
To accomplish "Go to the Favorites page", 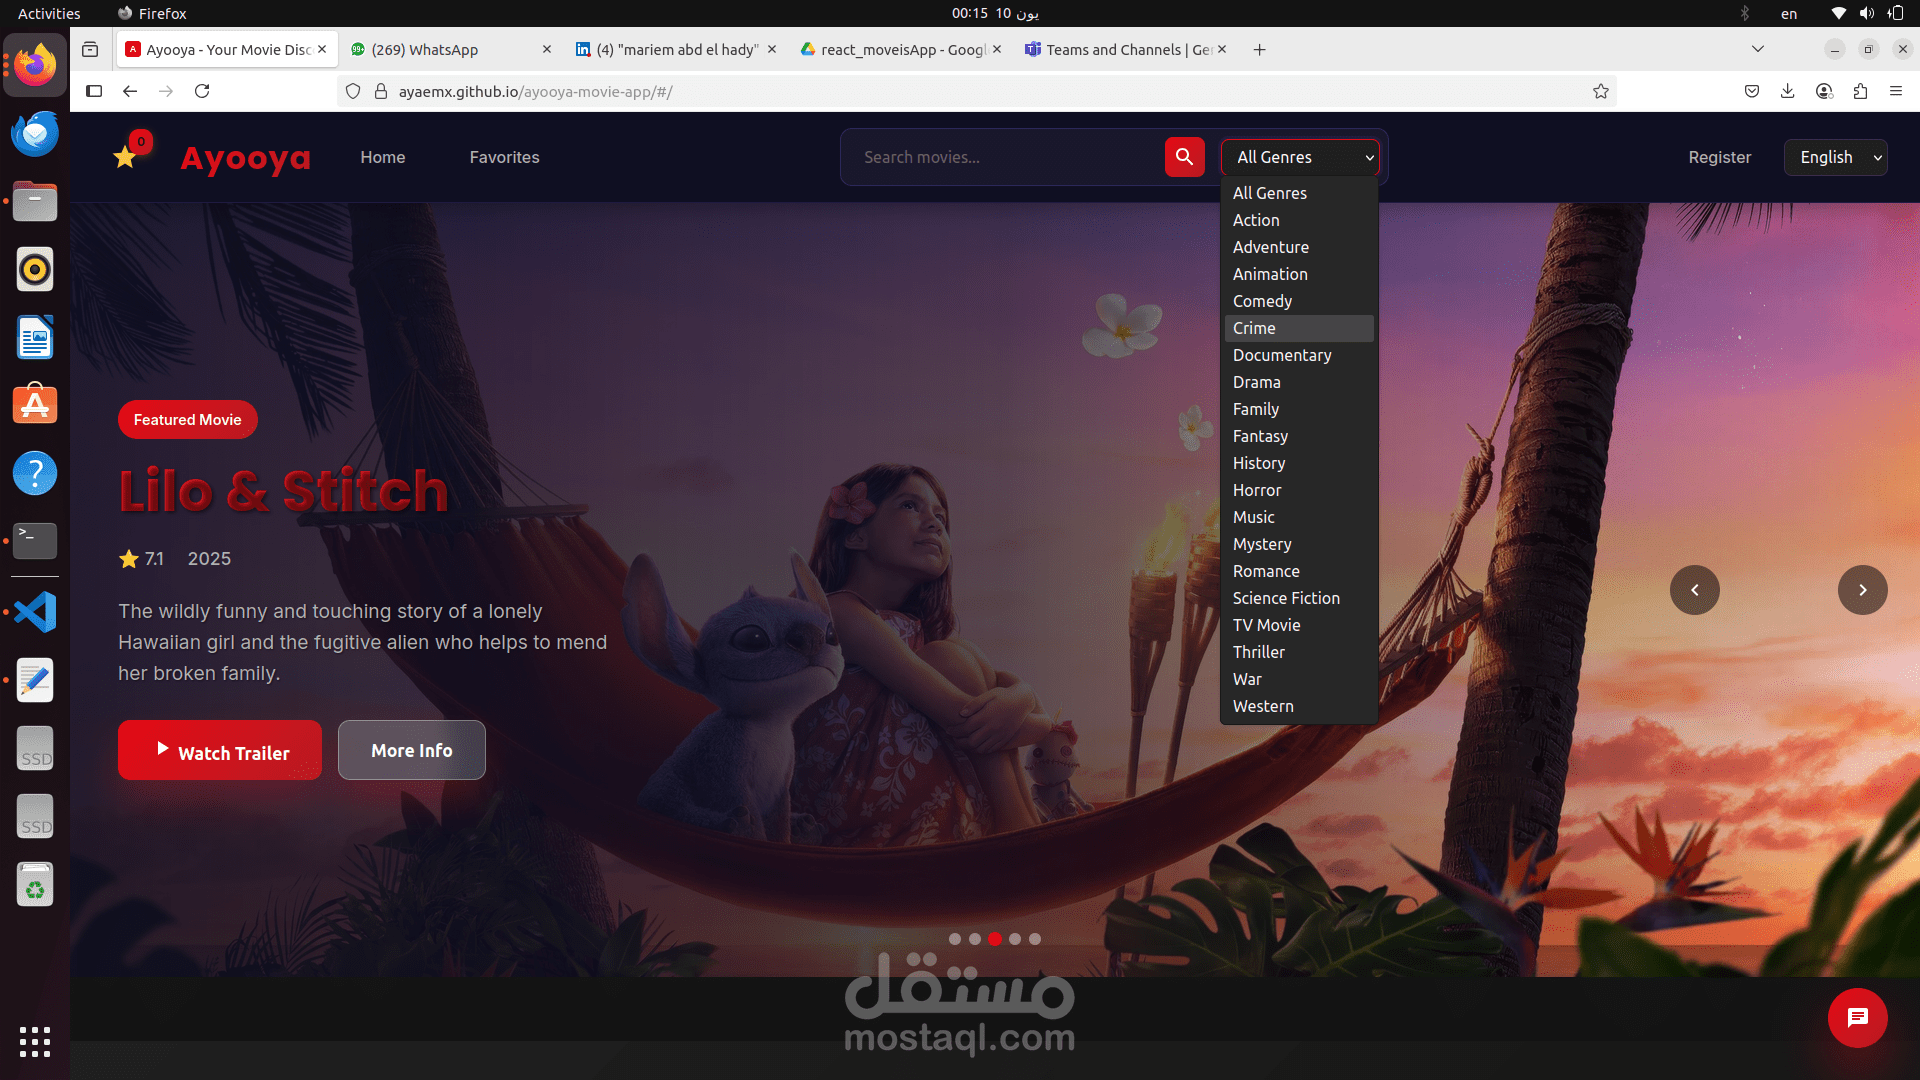I will coord(504,157).
